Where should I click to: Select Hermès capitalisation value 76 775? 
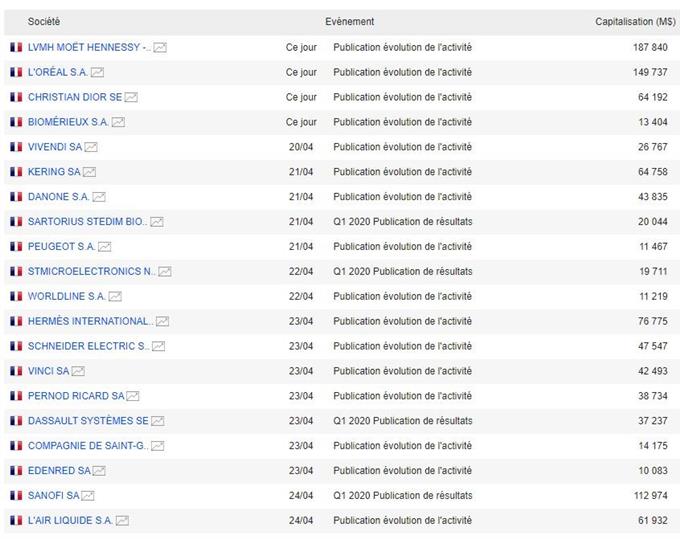tap(653, 321)
